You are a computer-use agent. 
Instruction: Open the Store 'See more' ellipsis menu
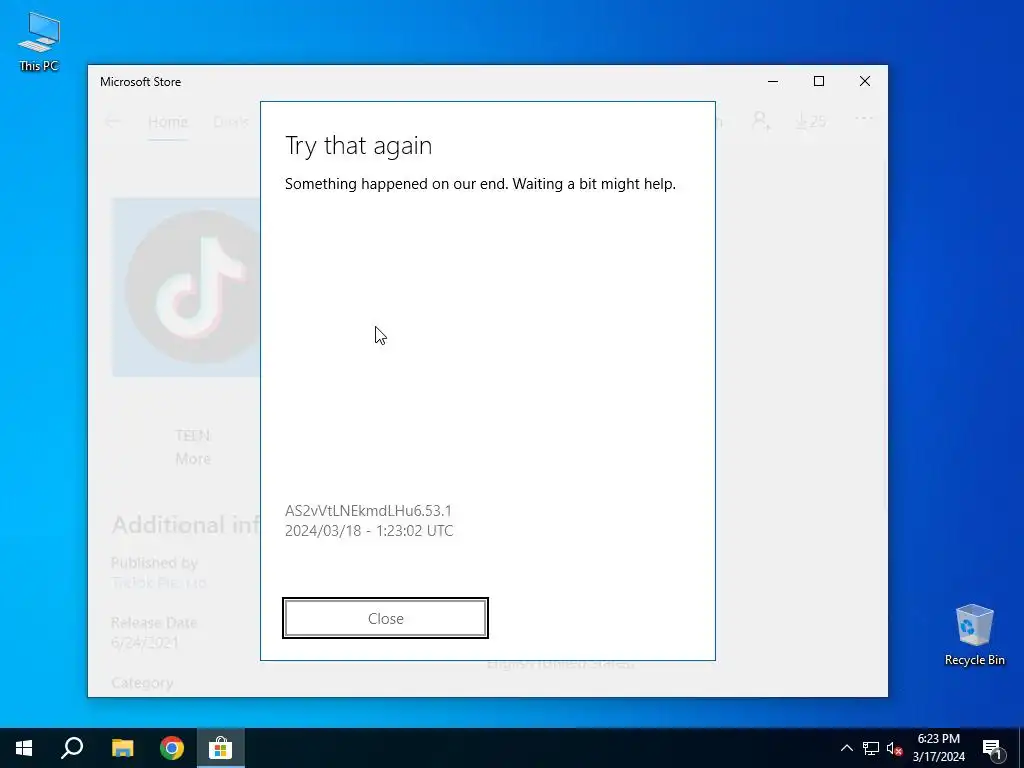click(863, 119)
